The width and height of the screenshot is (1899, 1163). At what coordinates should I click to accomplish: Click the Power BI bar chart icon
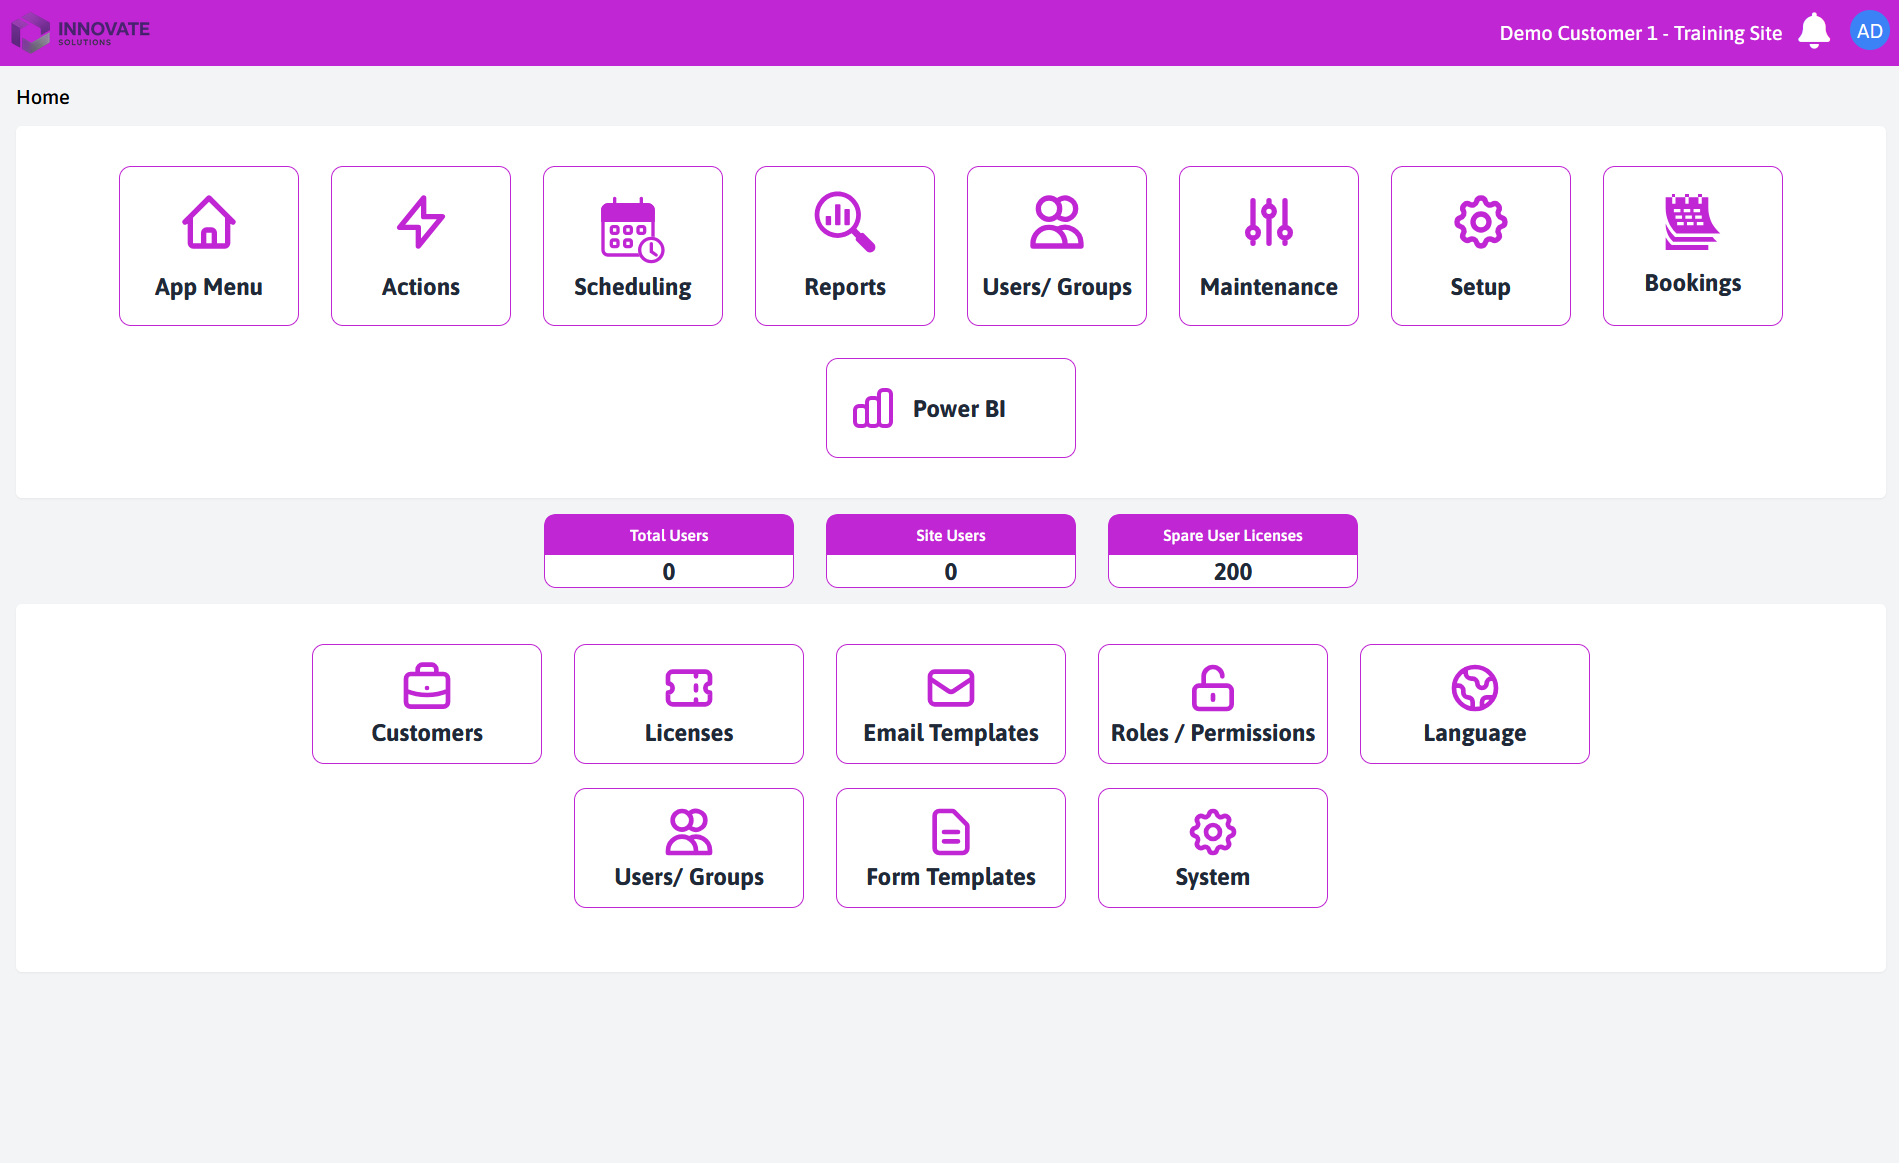pyautogui.click(x=873, y=408)
